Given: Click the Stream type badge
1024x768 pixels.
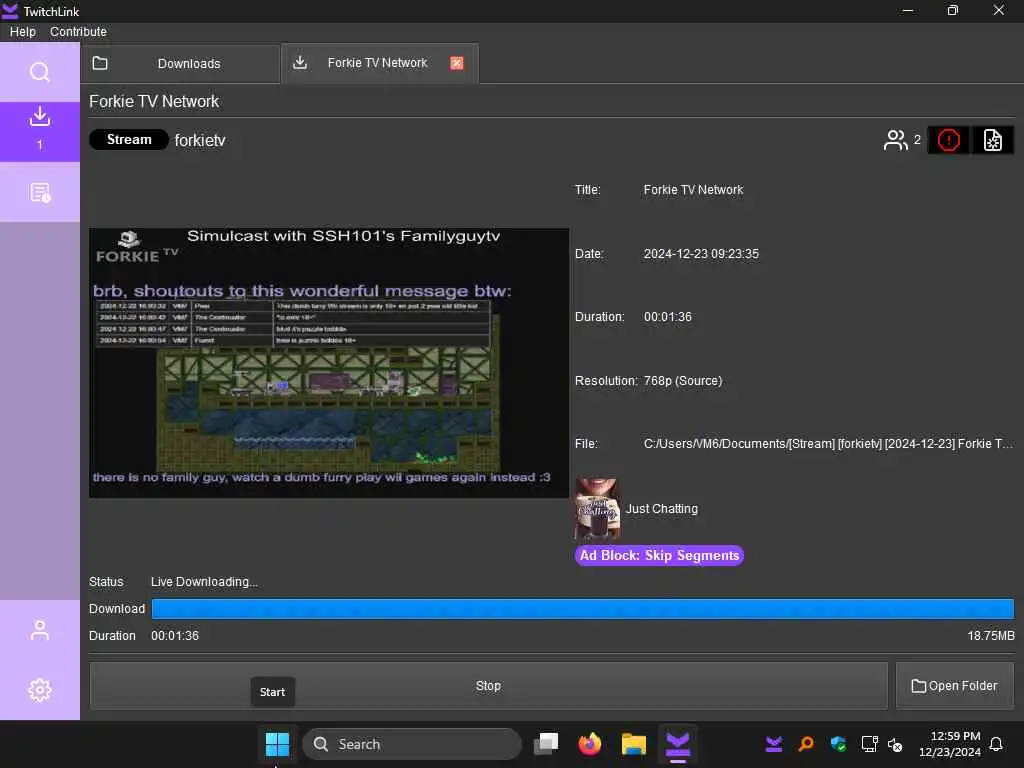Looking at the screenshot, I should tap(129, 140).
